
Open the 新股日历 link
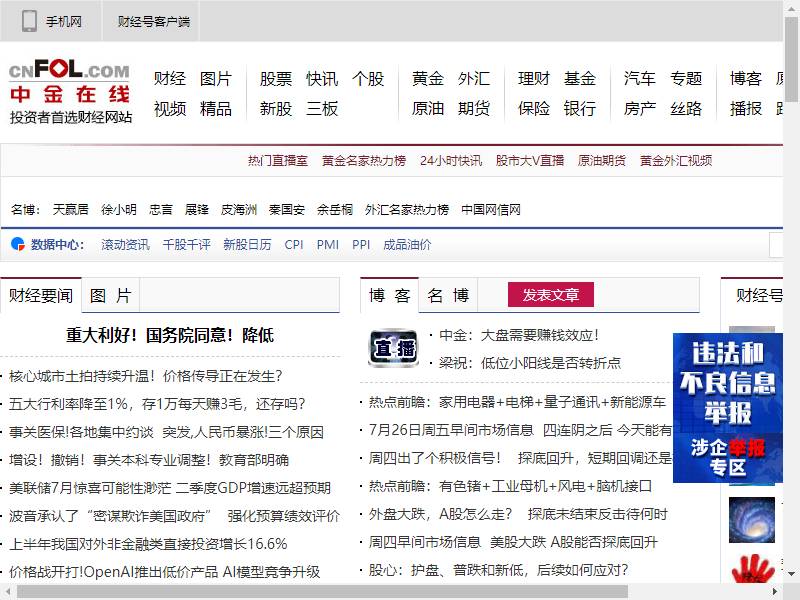247,245
